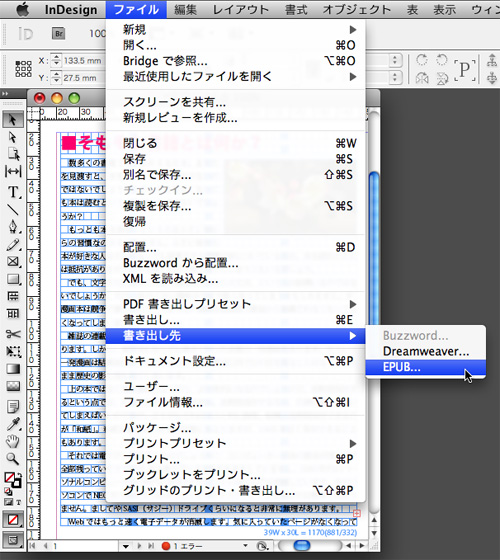Select the Selection tool arrow
Image resolution: width=500 pixels, height=560 pixels.
(13, 120)
